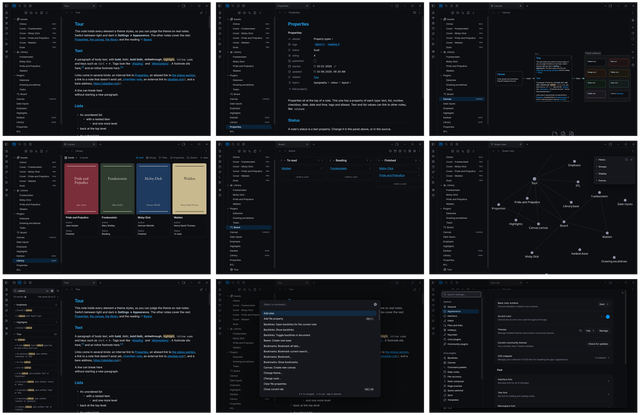Expand Display in the Graph view panel
This screenshot has width=640, height=415.
click(x=602, y=173)
